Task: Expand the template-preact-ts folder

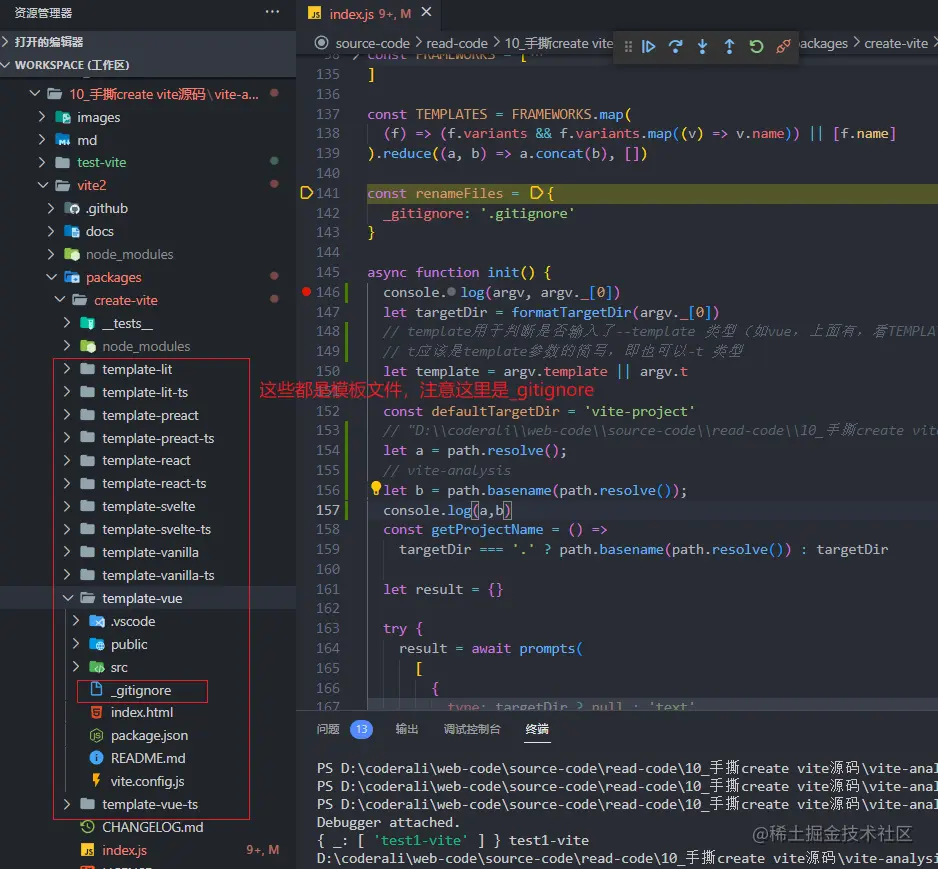Action: pyautogui.click(x=158, y=438)
